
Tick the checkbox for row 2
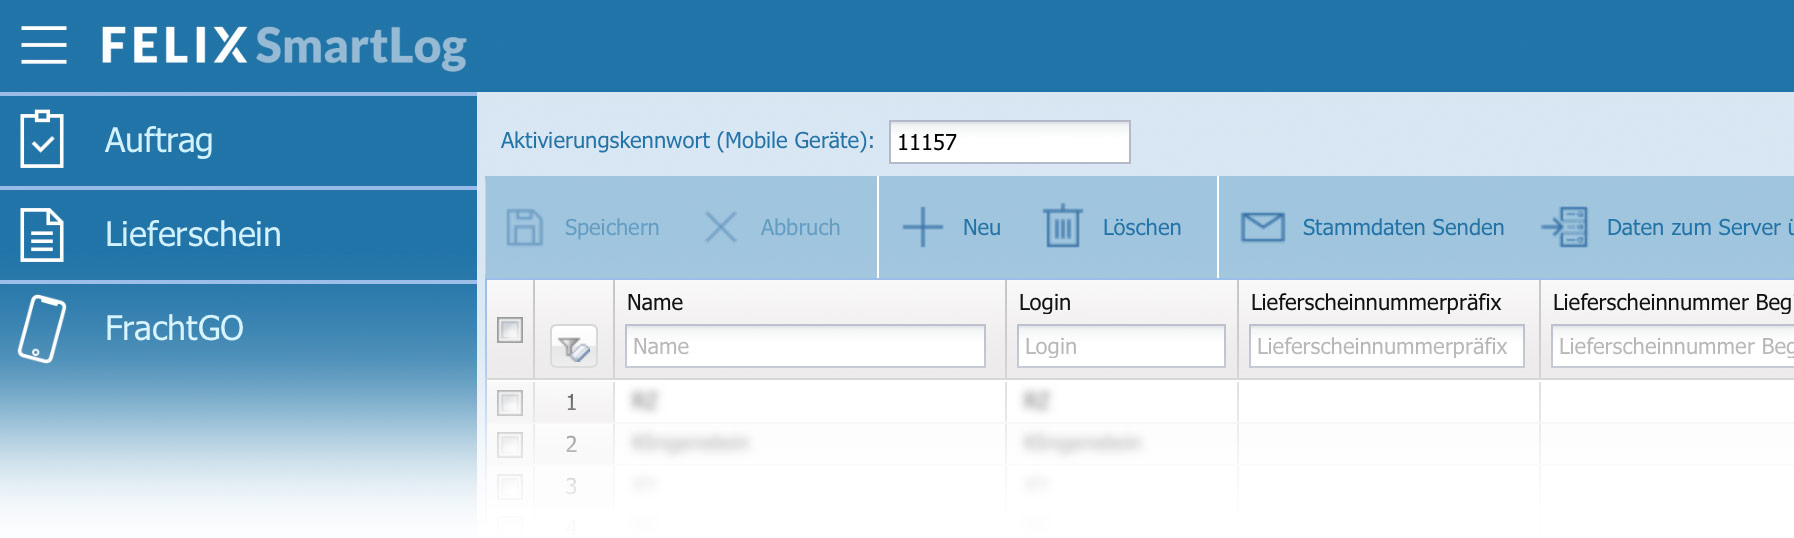tap(510, 444)
